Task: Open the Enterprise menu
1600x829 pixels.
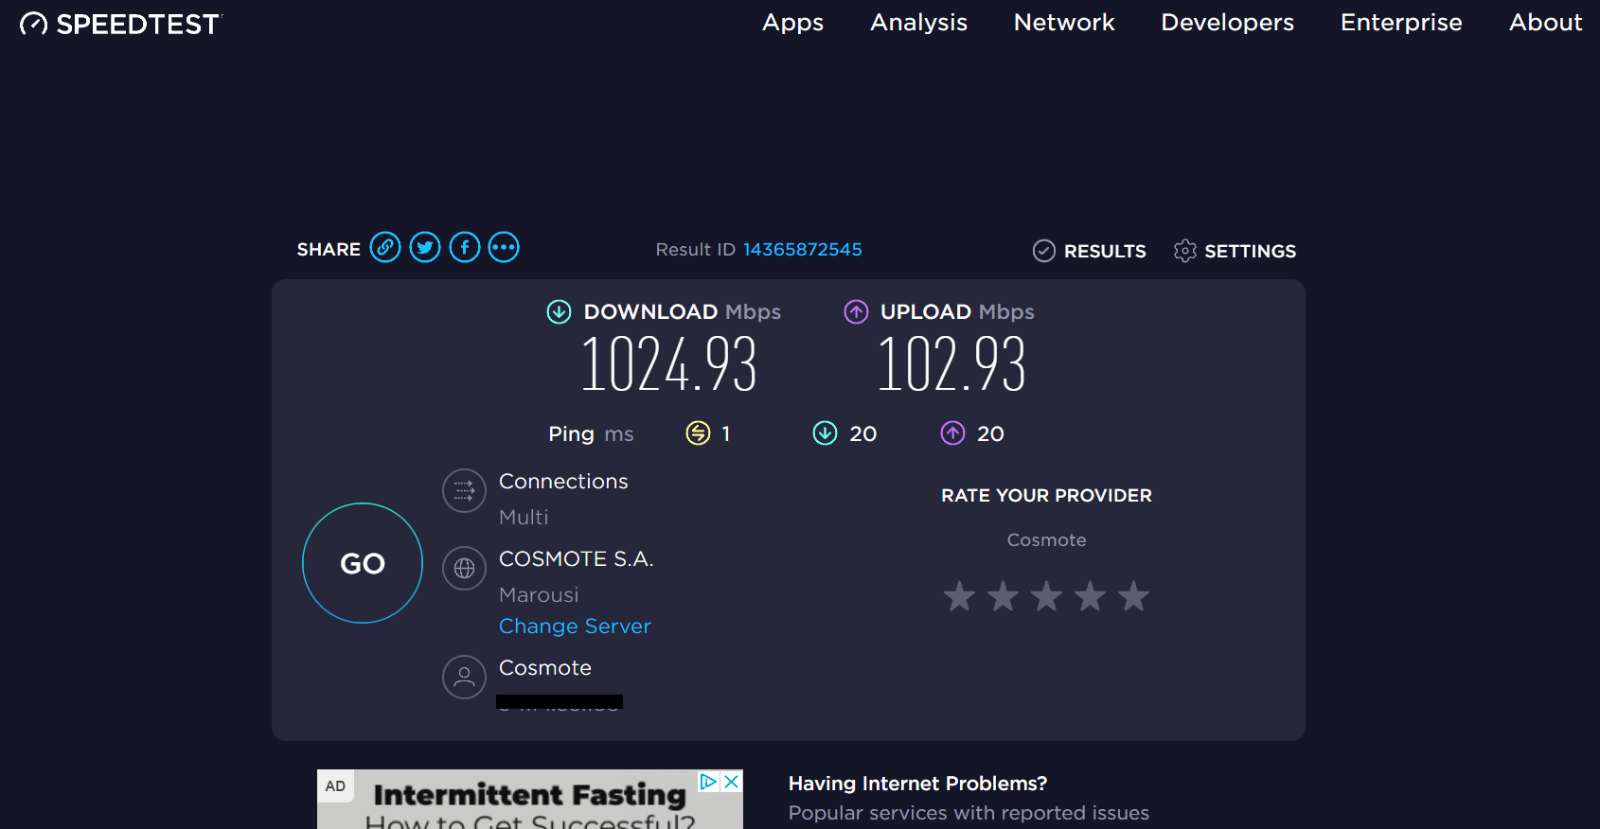Action: pyautogui.click(x=1401, y=23)
